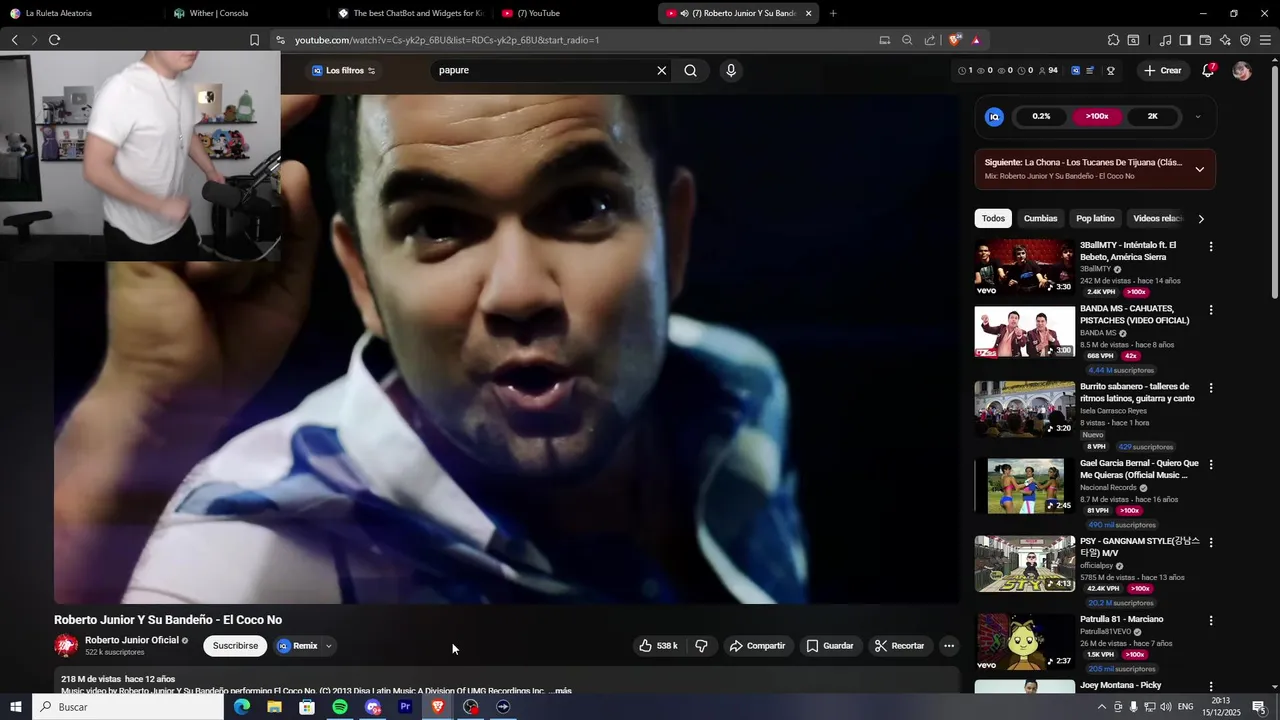The width and height of the screenshot is (1280, 720).
Task: Click the share page icon in address bar
Action: [x=930, y=40]
